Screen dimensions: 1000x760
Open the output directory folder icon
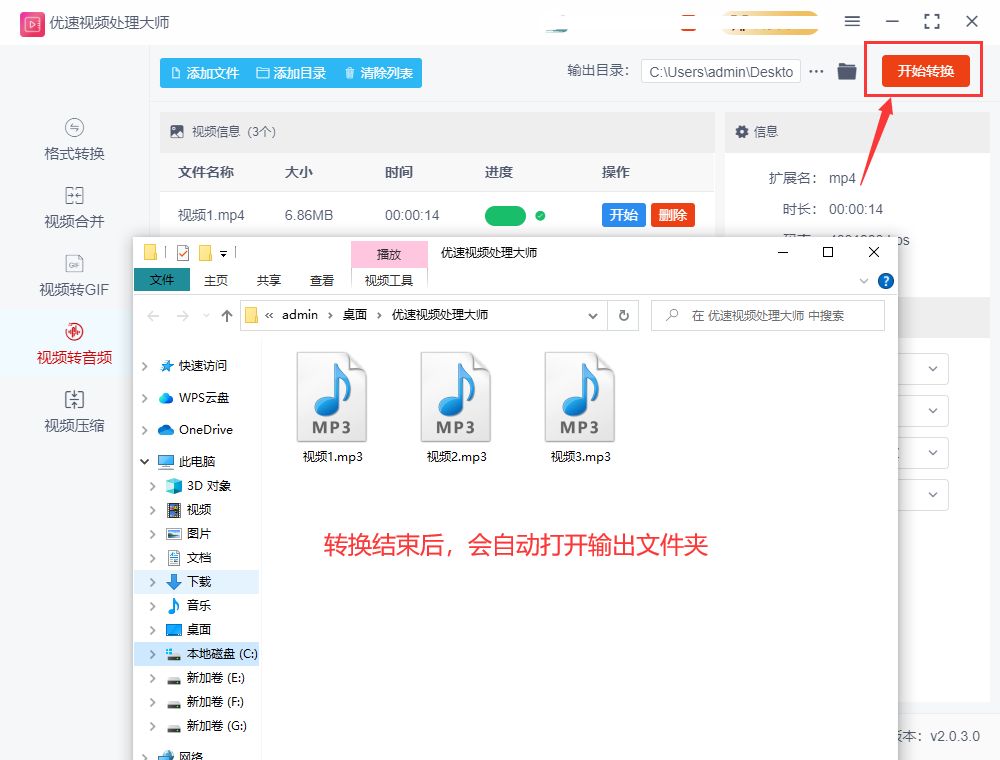point(846,71)
